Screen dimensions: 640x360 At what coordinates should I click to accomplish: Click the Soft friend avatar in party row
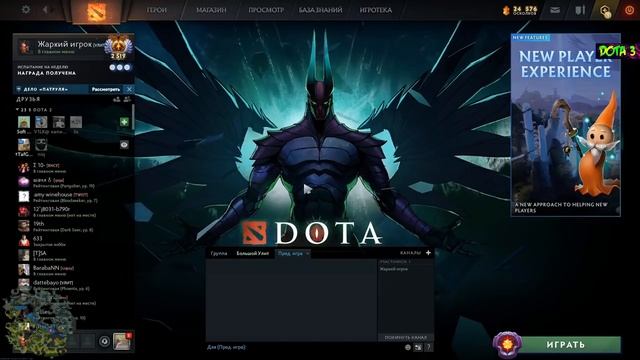24,122
